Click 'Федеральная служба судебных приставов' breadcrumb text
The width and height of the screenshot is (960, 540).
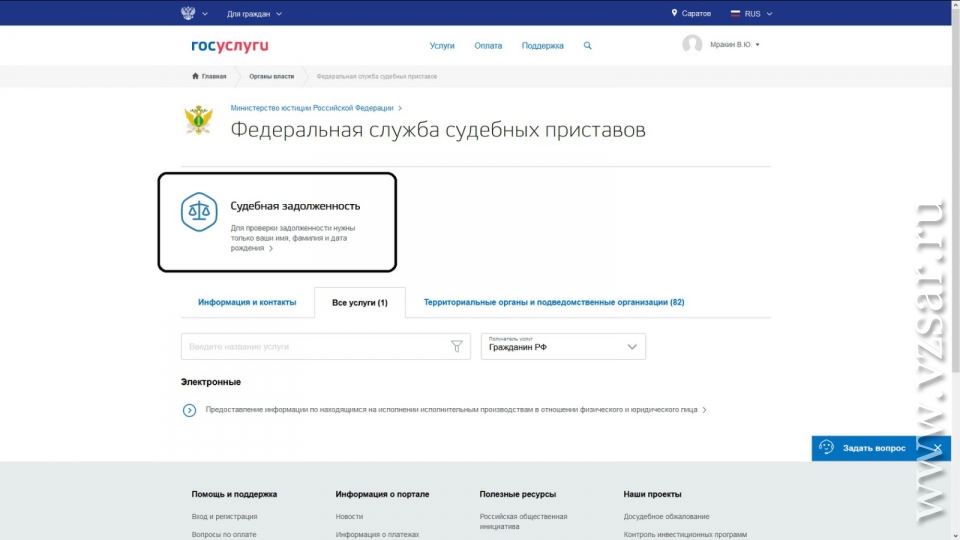click(377, 77)
